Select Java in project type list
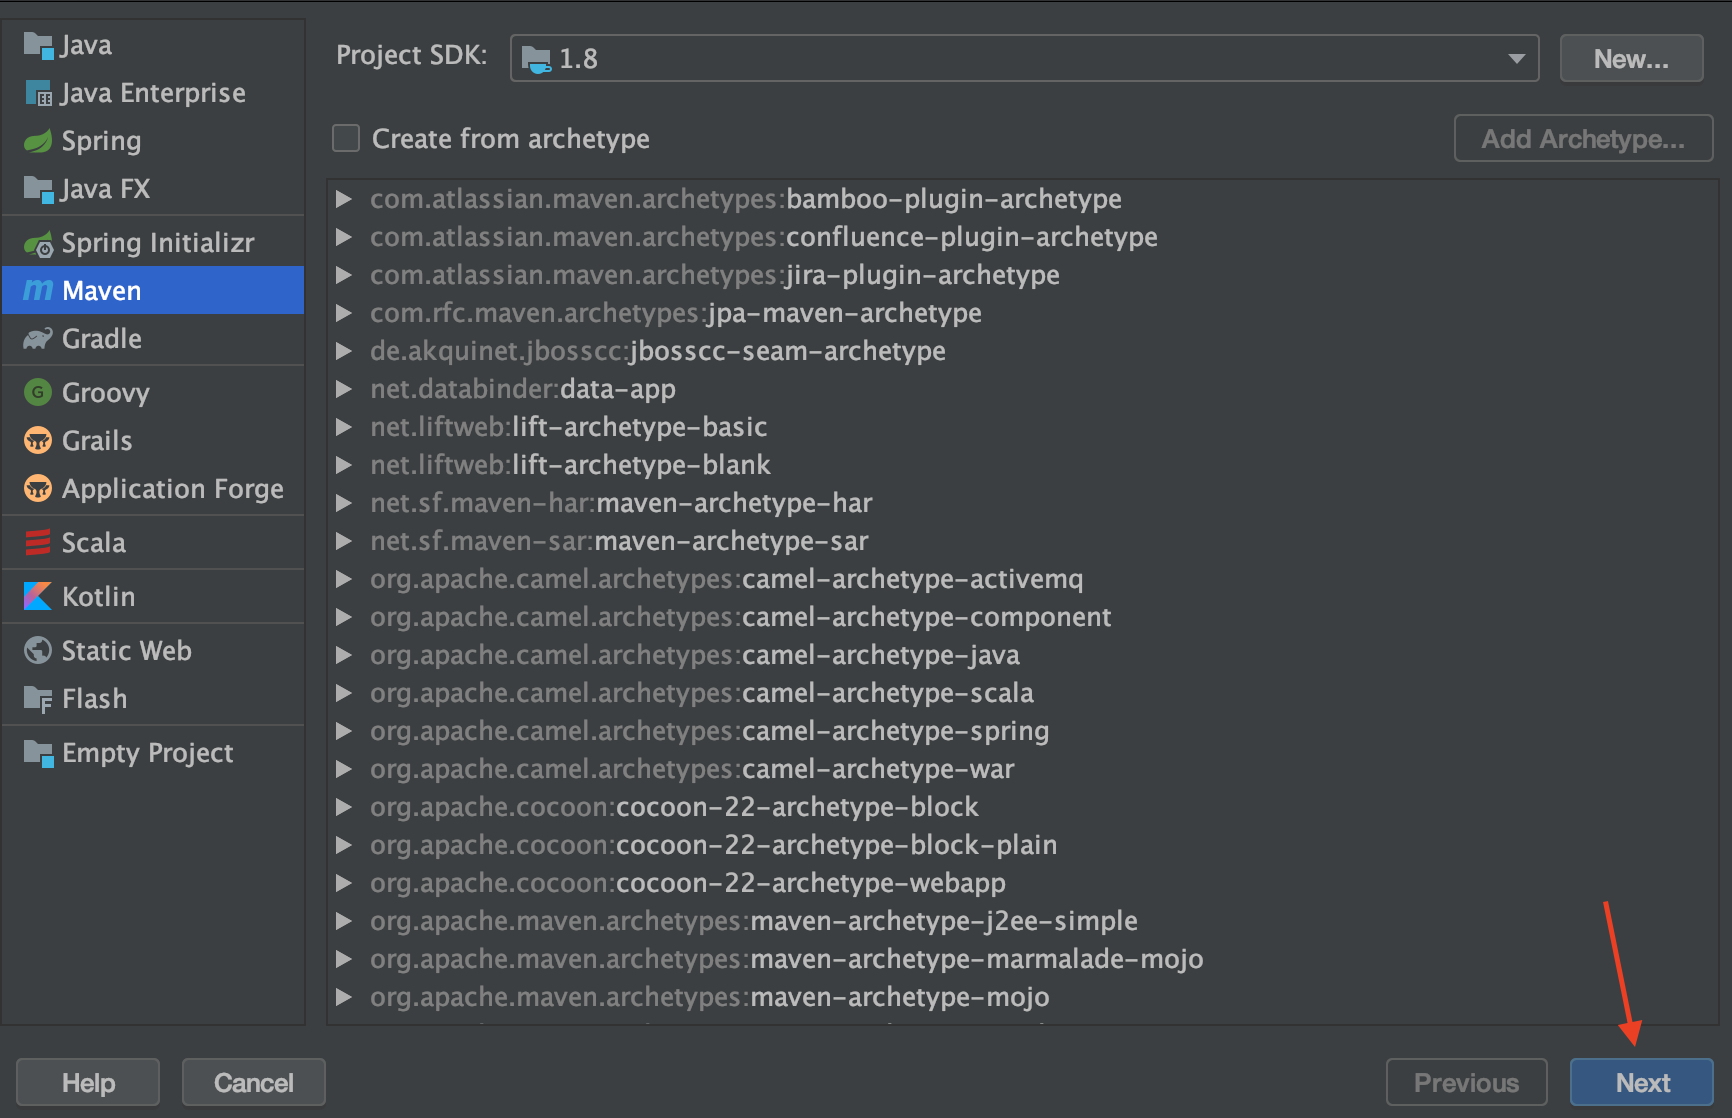Screen dimensions: 1732x1118 tap(153, 45)
